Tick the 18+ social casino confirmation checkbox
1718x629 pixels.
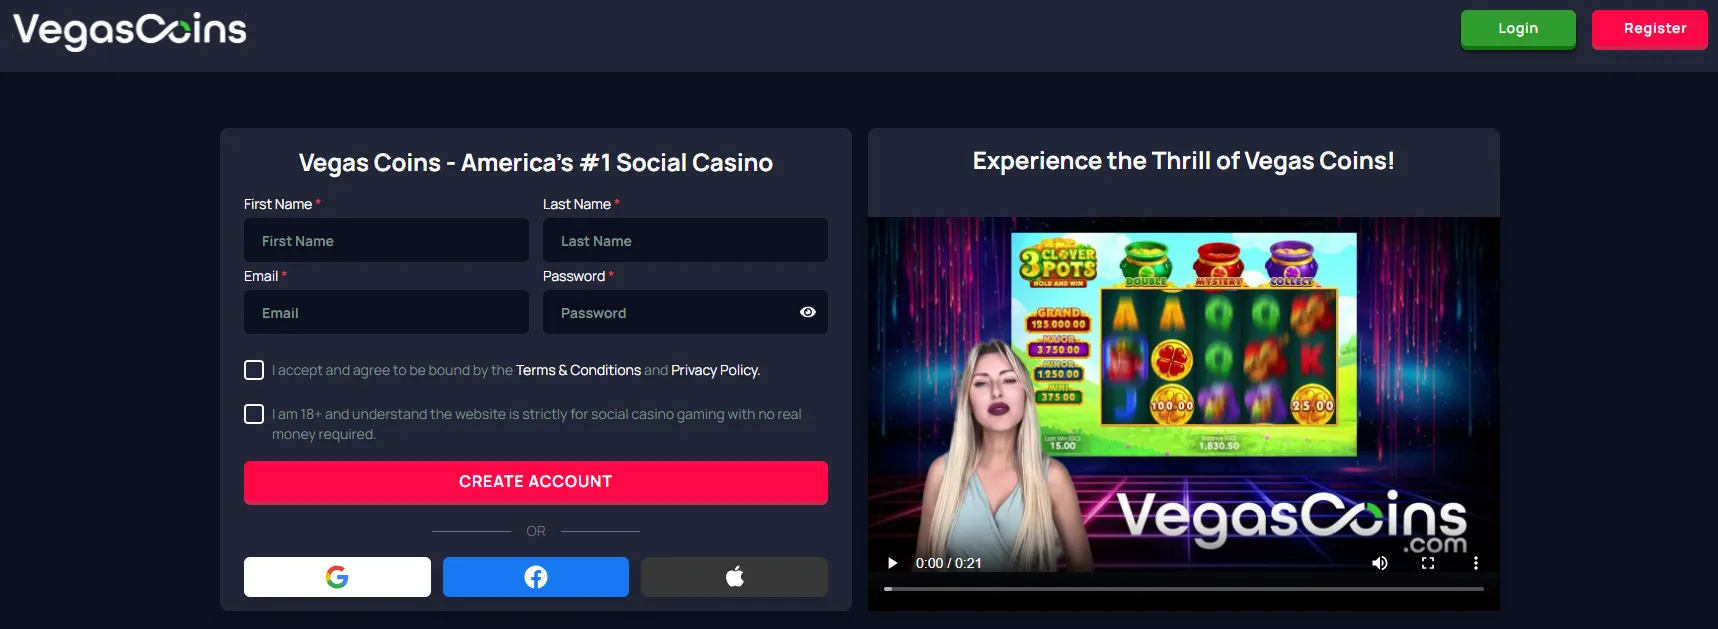254,414
